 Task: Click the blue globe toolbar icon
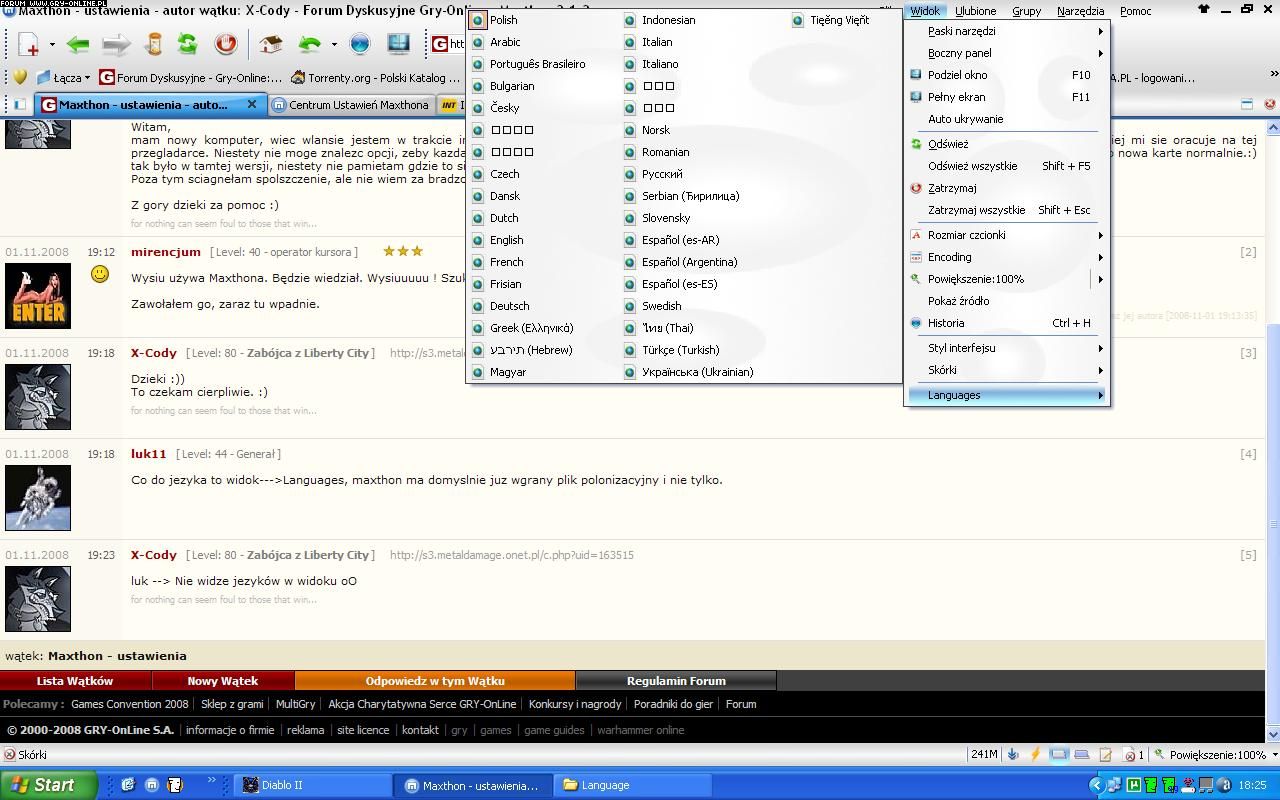360,44
